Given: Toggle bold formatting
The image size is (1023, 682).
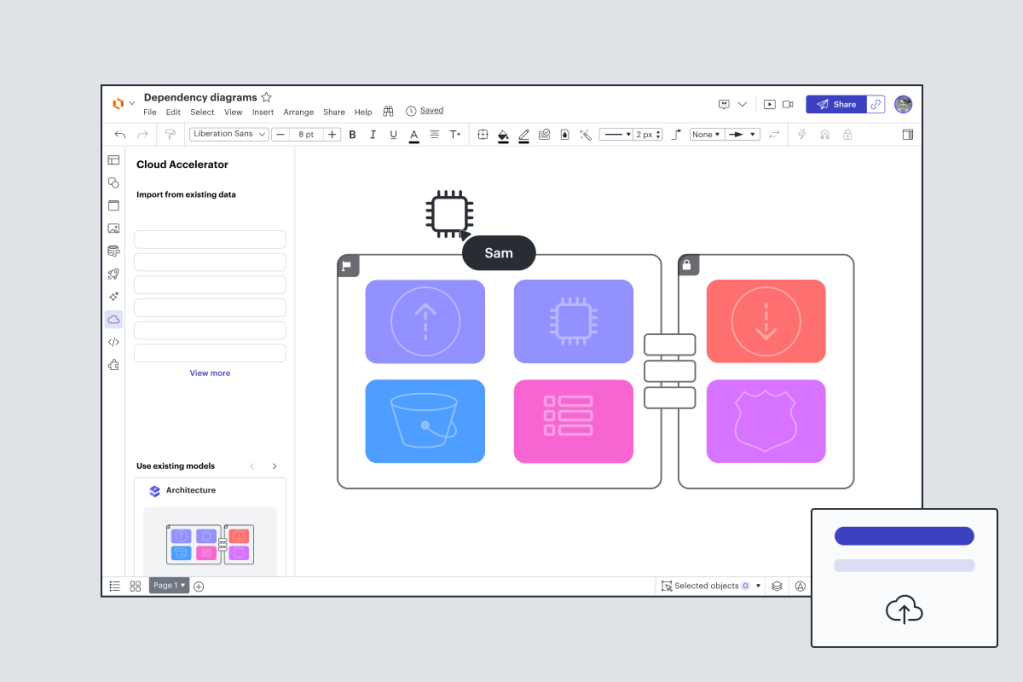Looking at the screenshot, I should click(352, 134).
